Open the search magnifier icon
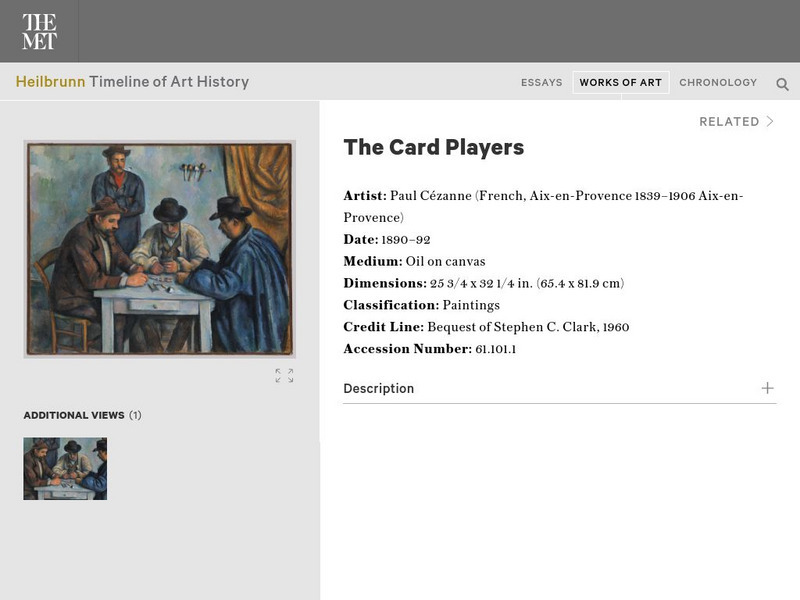The image size is (800, 600). click(x=782, y=84)
